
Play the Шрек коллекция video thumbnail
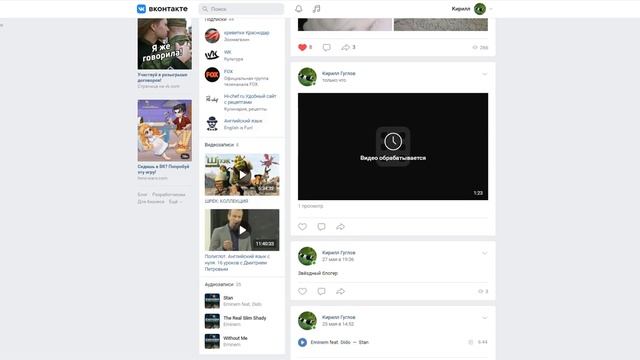[x=242, y=175]
